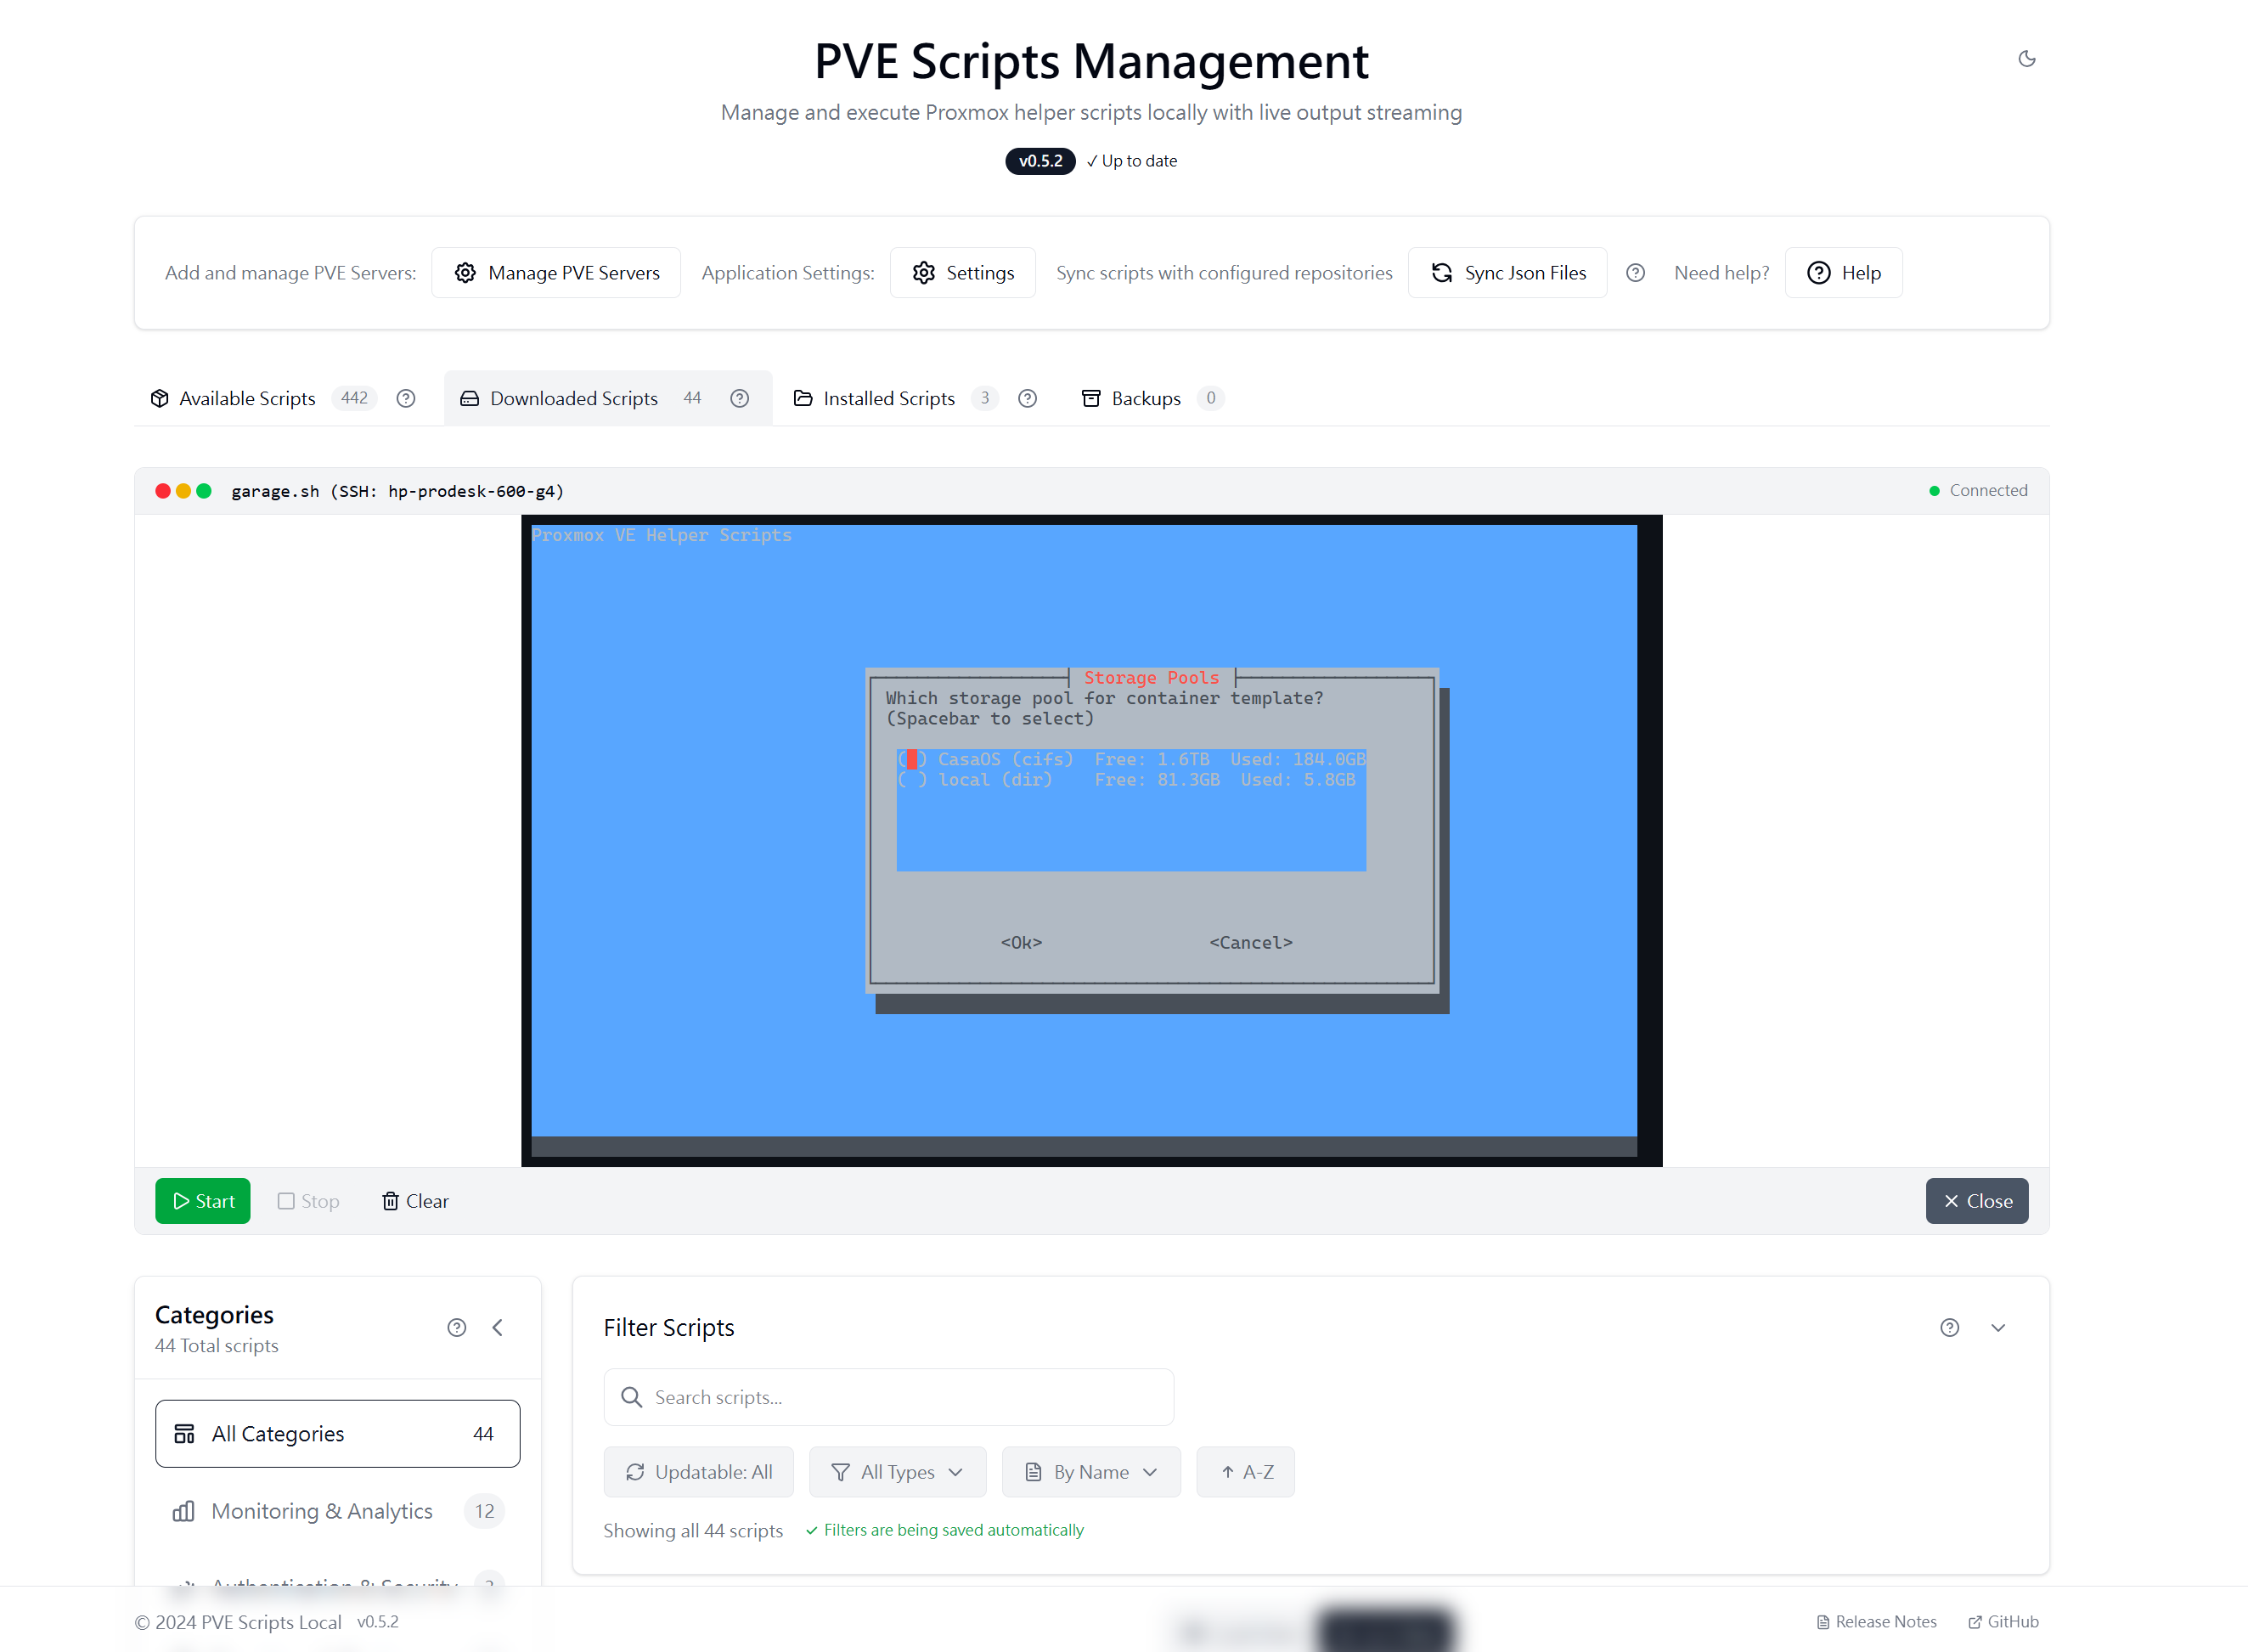Click Sync Json Files button

1508,273
